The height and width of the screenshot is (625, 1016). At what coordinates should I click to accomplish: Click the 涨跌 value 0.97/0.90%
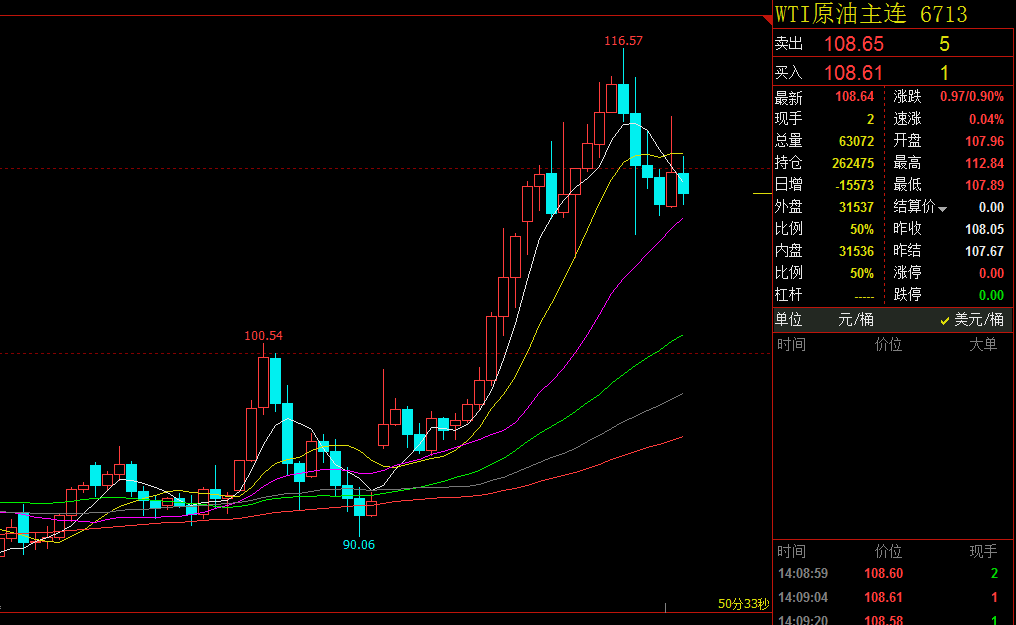[x=971, y=97]
